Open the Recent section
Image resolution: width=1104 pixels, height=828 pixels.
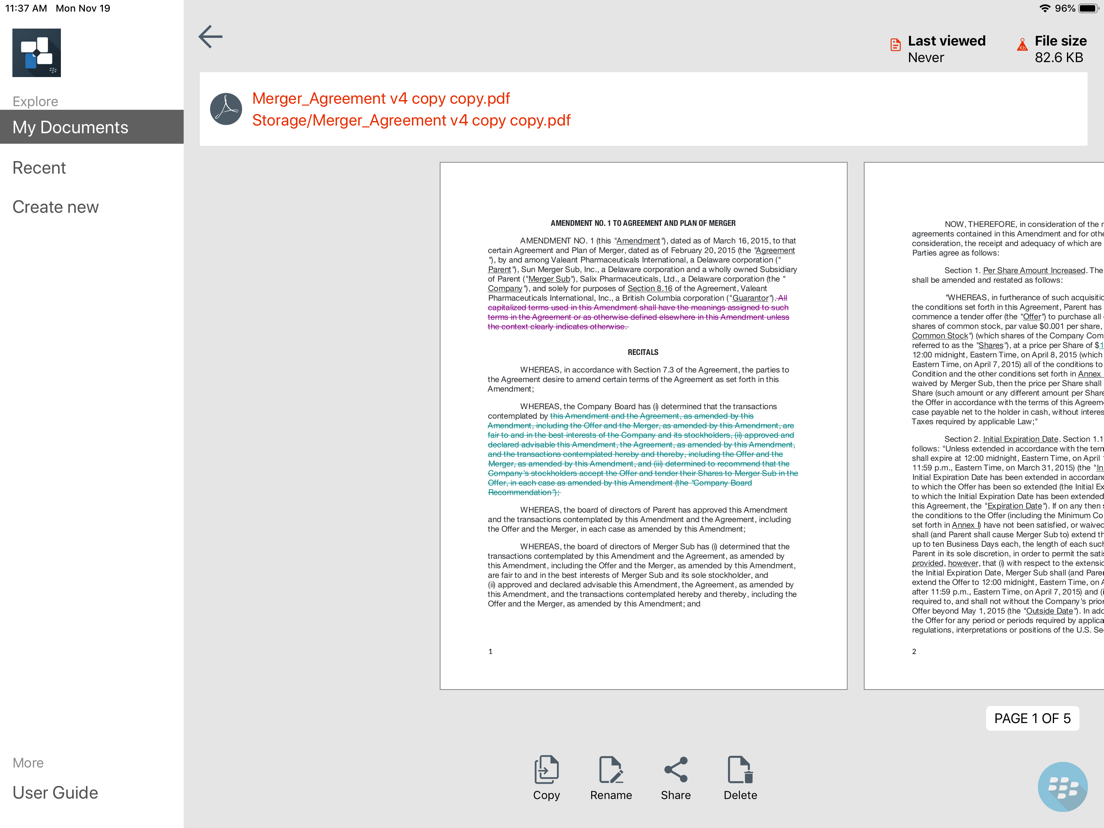click(x=39, y=168)
